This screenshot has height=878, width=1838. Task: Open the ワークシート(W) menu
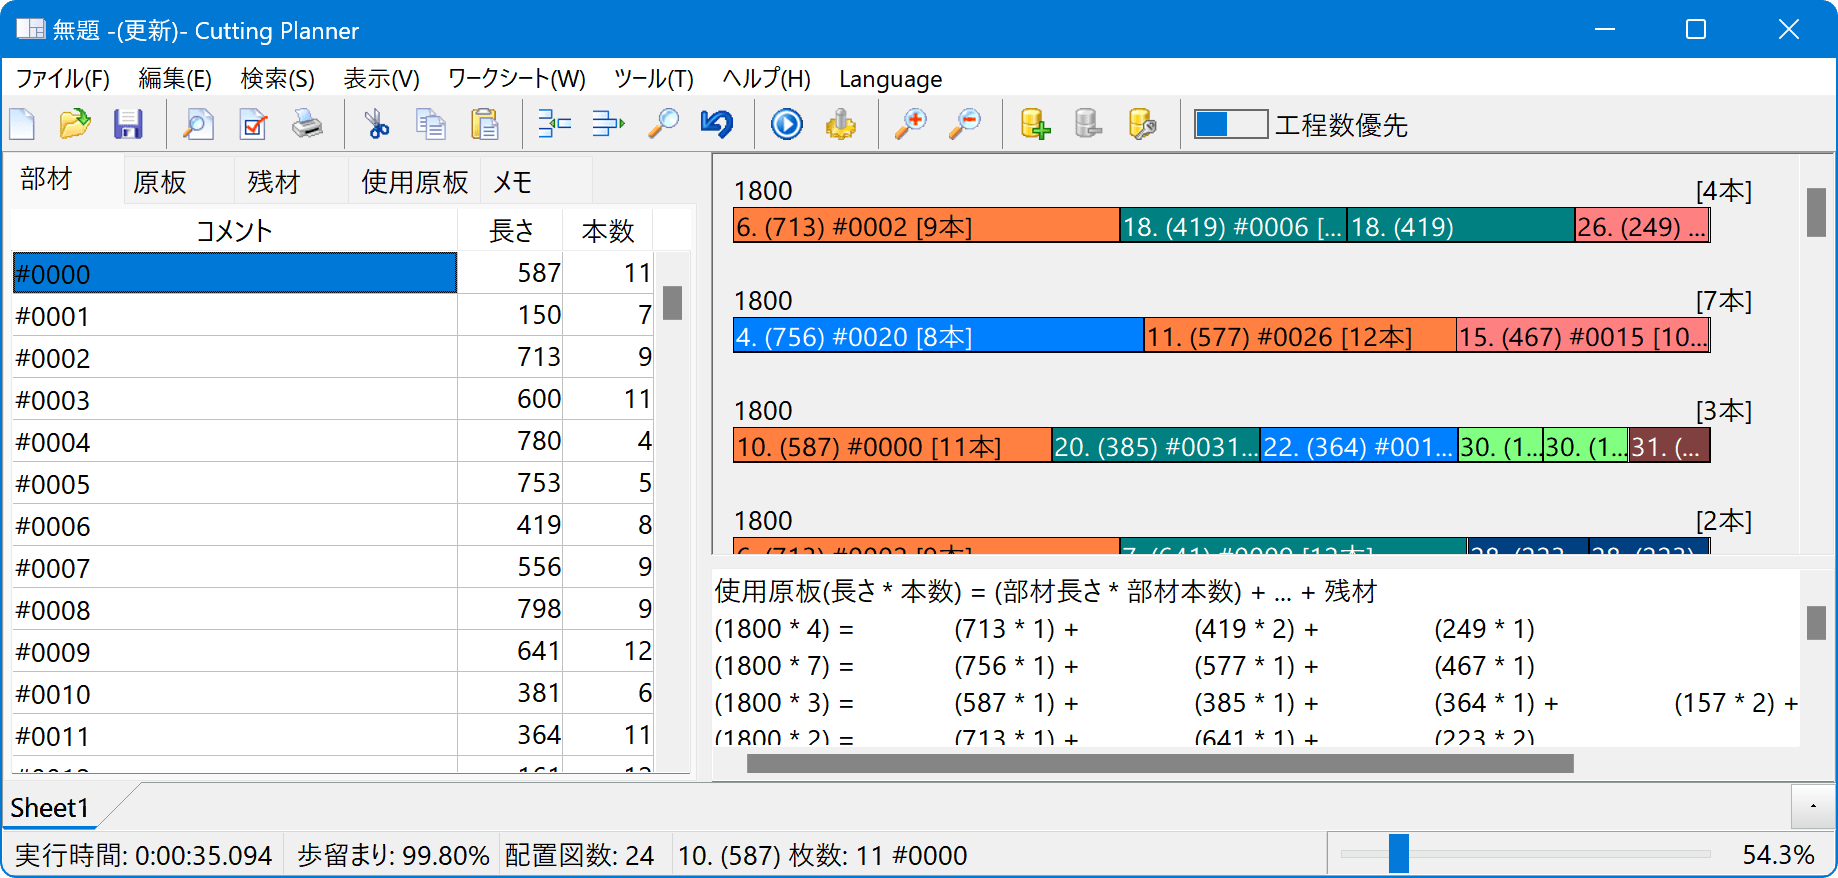tap(516, 79)
